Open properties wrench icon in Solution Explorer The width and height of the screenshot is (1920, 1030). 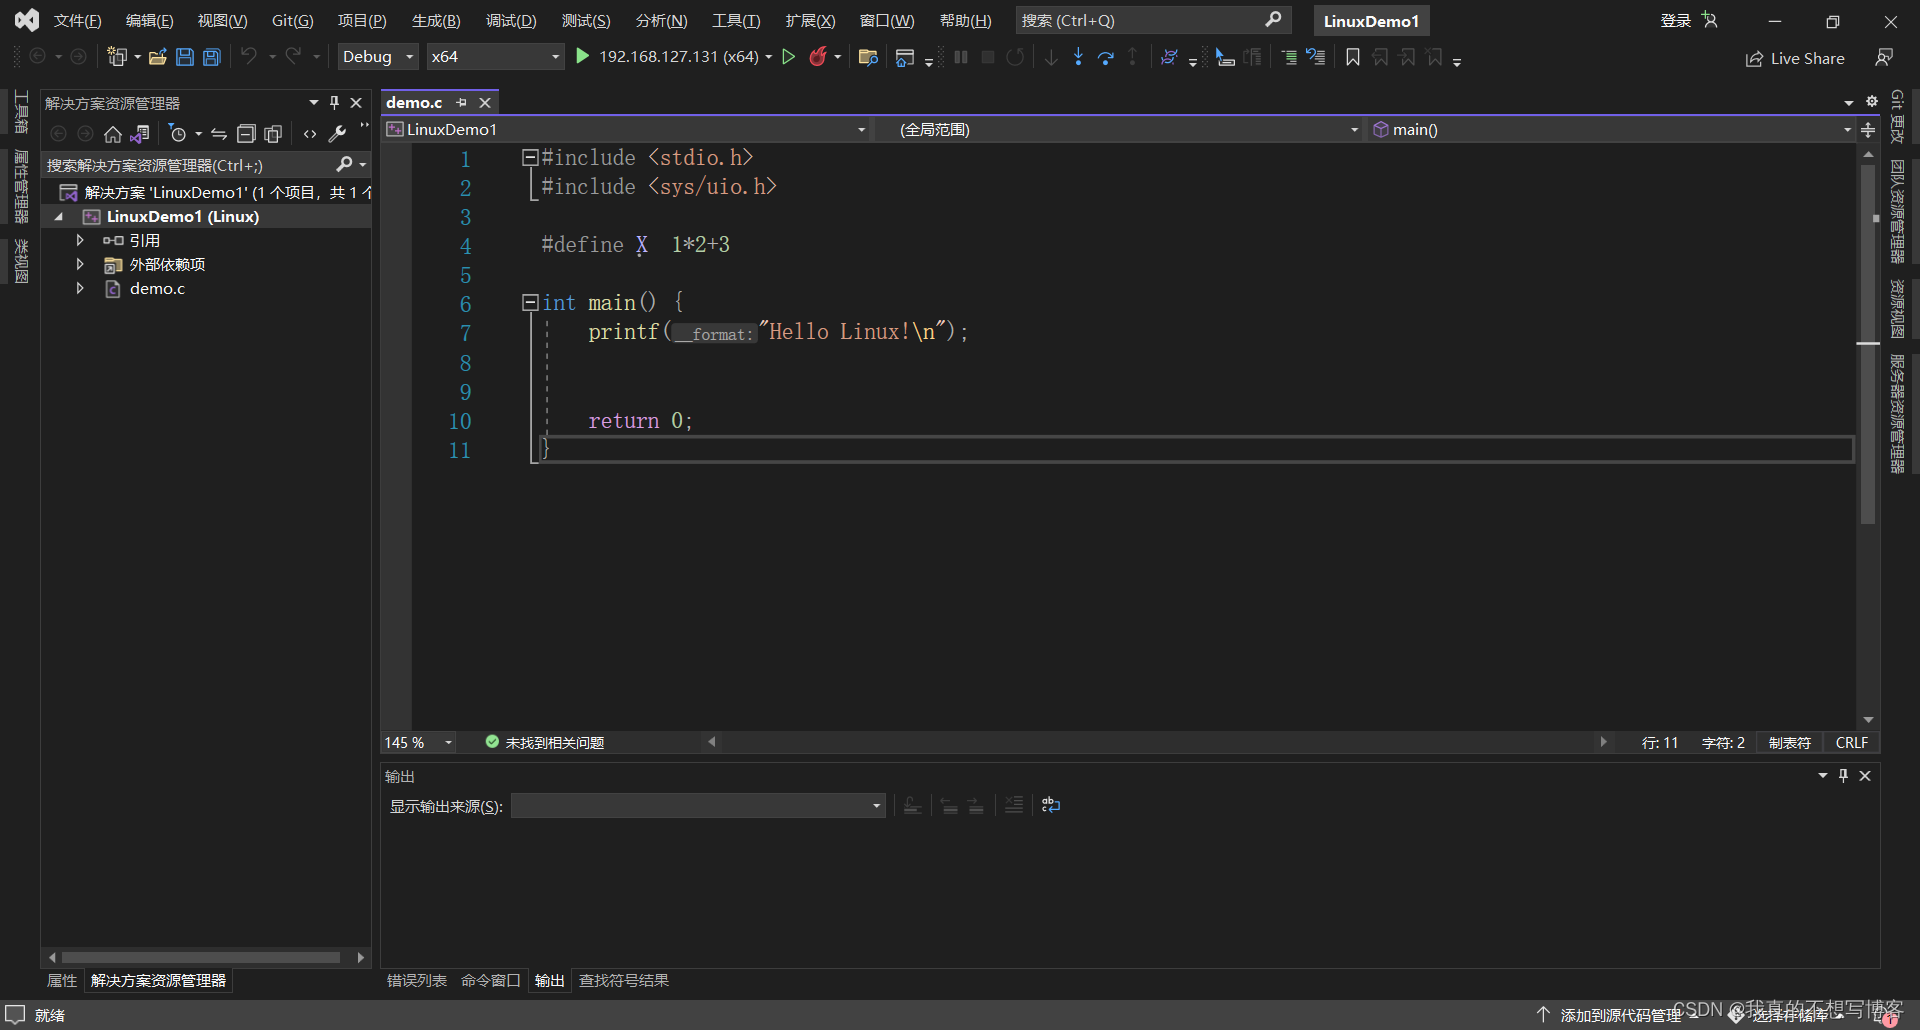pyautogui.click(x=338, y=134)
